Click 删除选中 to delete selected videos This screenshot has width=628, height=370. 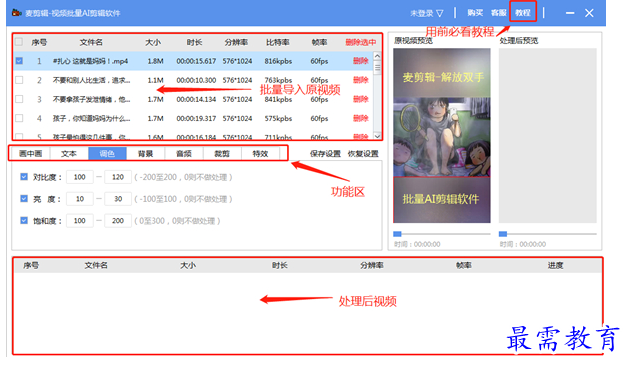tap(360, 42)
